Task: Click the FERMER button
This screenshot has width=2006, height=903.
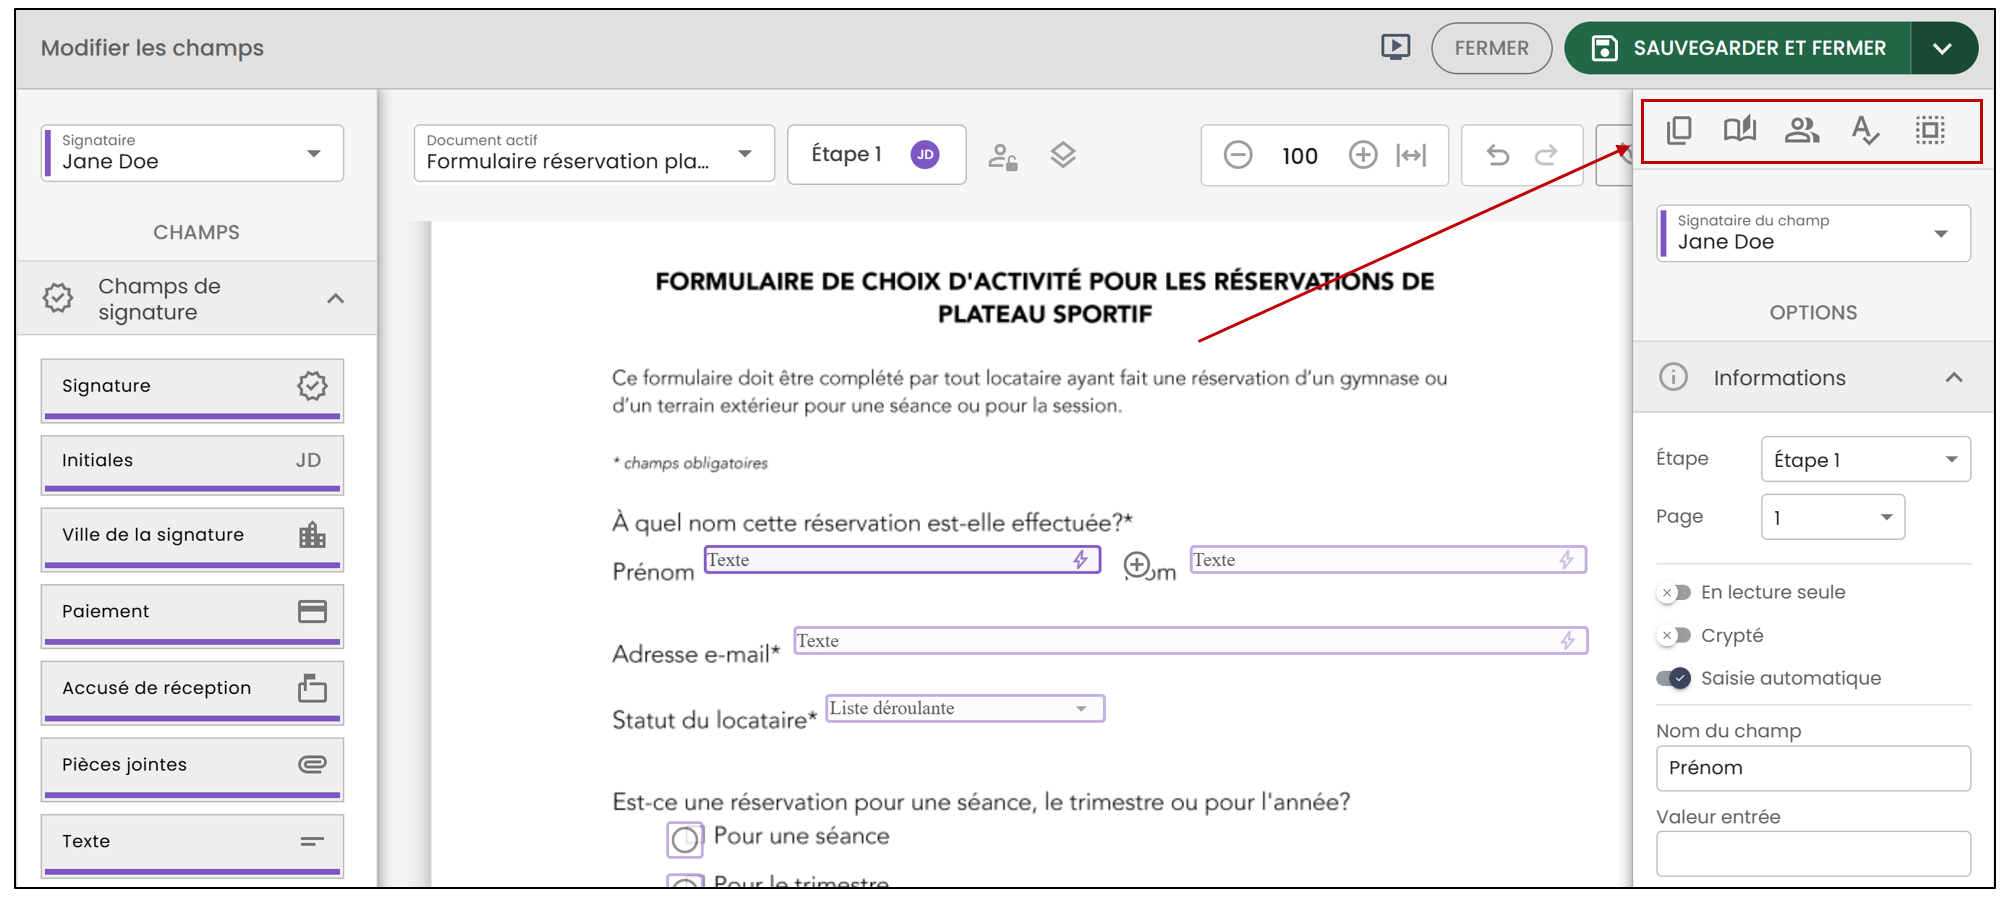Action: (1491, 48)
